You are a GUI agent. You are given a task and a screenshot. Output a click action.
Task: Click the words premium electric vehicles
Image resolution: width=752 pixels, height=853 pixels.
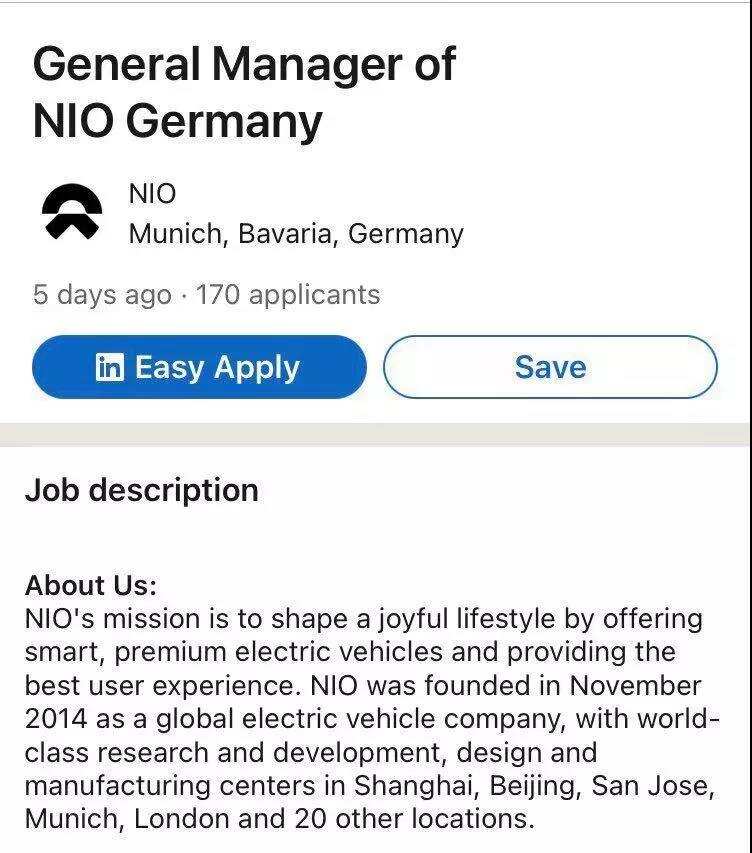pyautogui.click(x=277, y=653)
